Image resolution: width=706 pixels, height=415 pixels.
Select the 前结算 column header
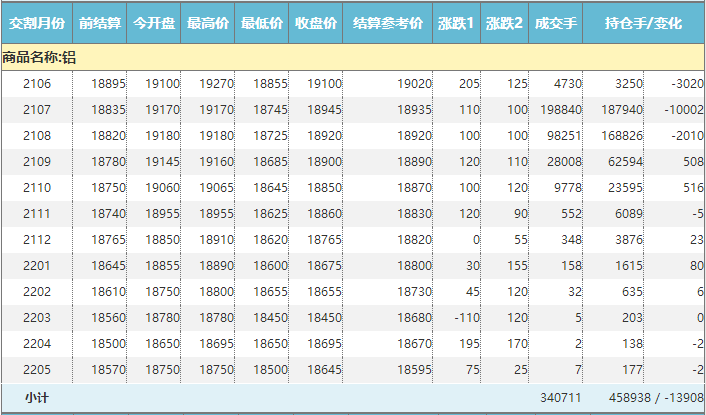[100, 22]
